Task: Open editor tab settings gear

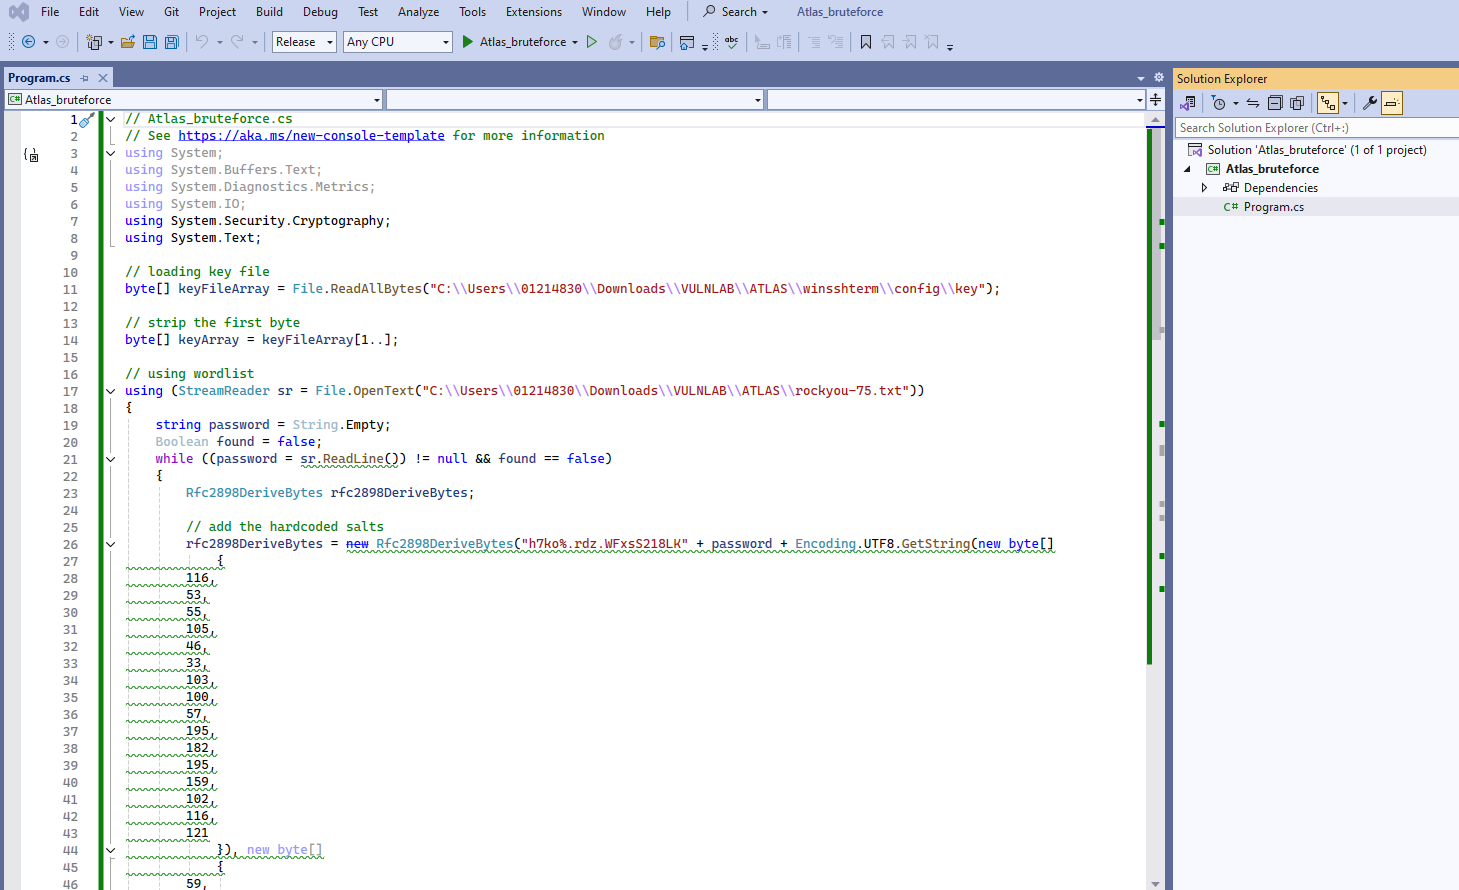Action: pos(1159,77)
